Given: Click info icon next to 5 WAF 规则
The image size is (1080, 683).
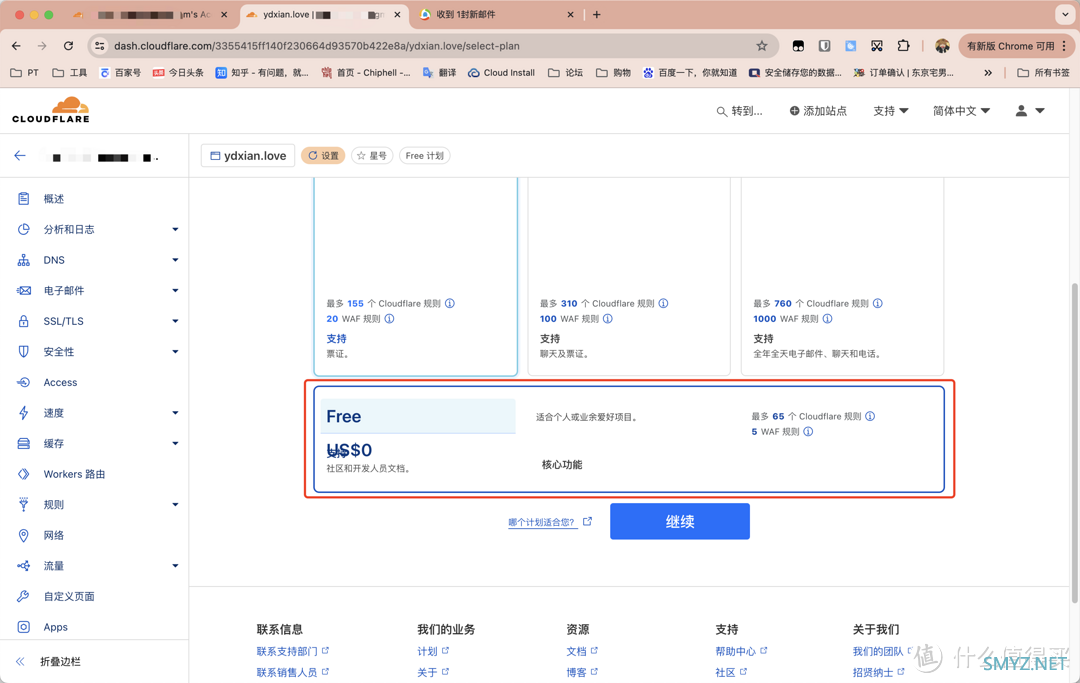Looking at the screenshot, I should pyautogui.click(x=808, y=432).
